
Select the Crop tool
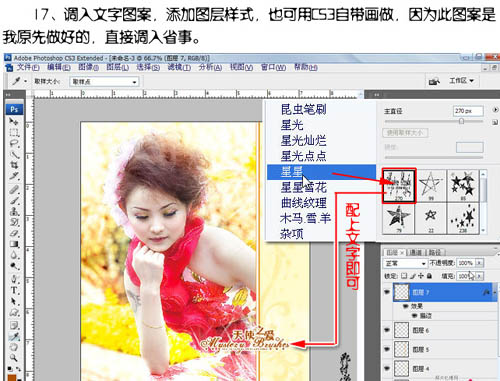pyautogui.click(x=14, y=165)
